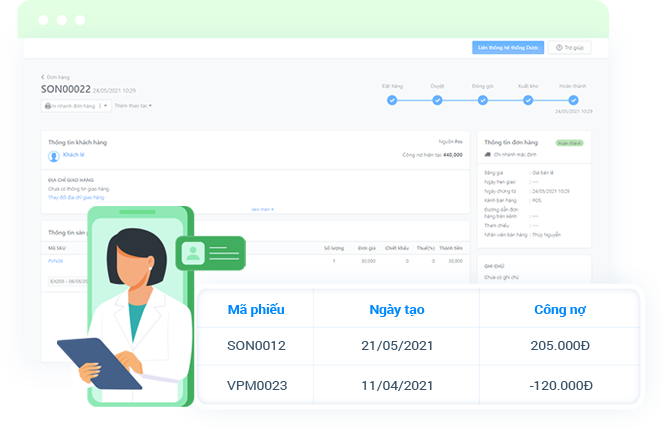Click the green ID card badge icon
Image resolution: width=665 pixels, height=429 pixels.
pyautogui.click(x=192, y=253)
